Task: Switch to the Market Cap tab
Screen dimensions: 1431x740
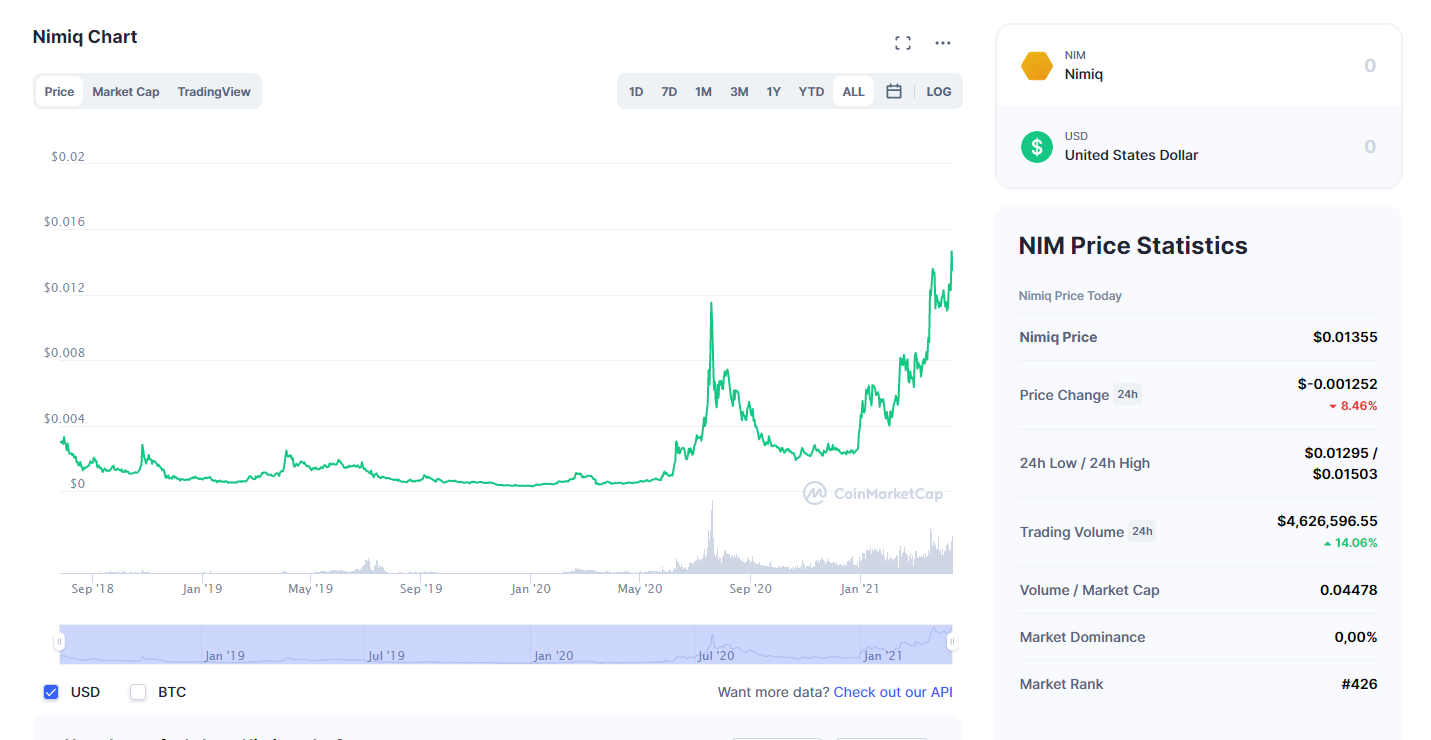Action: click(x=126, y=91)
